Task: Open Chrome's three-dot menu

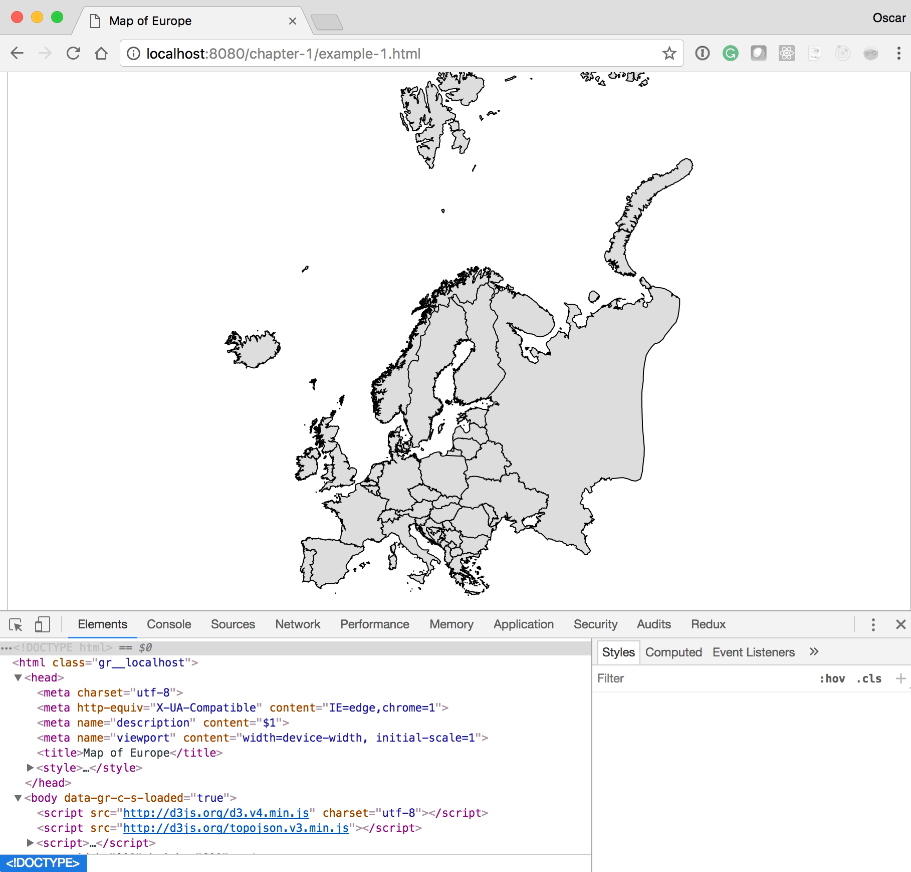Action: pos(898,54)
